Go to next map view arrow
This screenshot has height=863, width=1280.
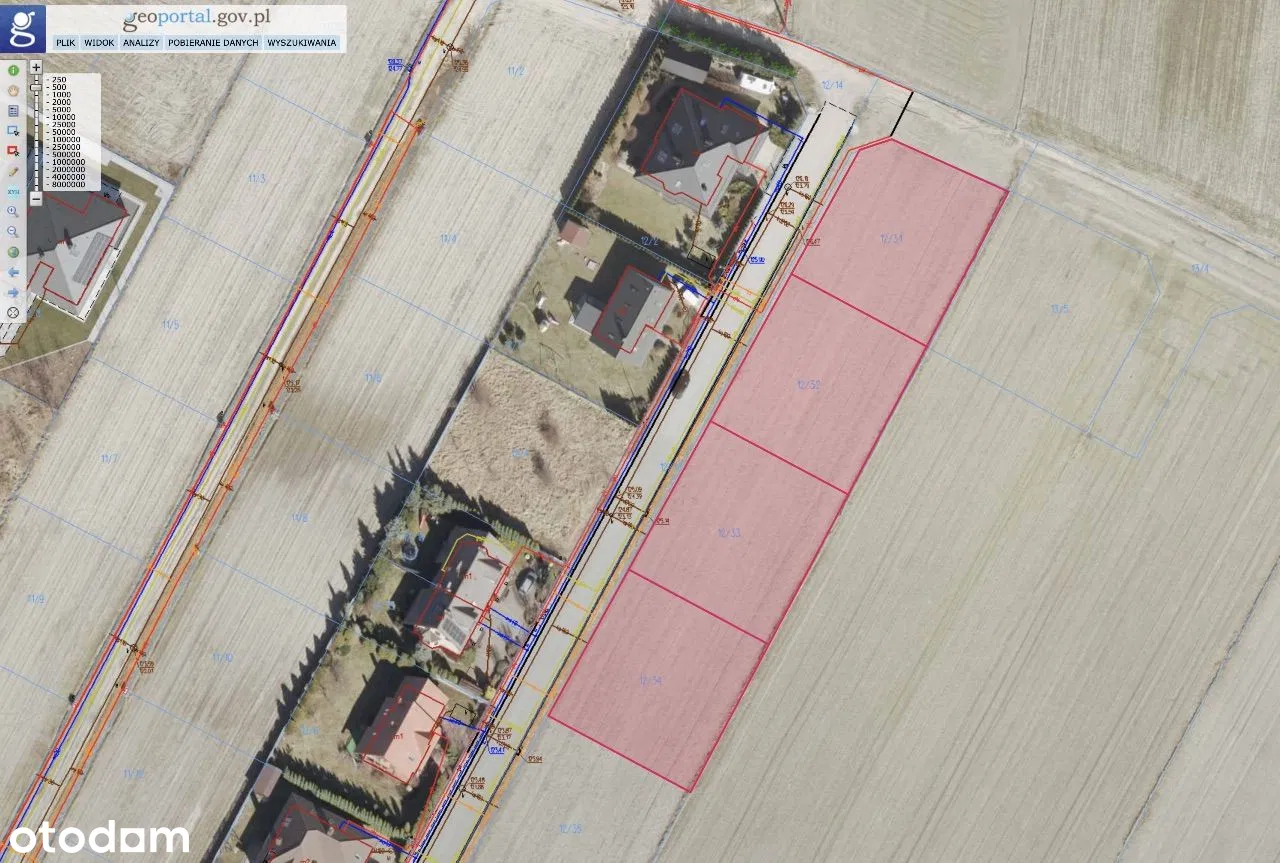[x=13, y=292]
